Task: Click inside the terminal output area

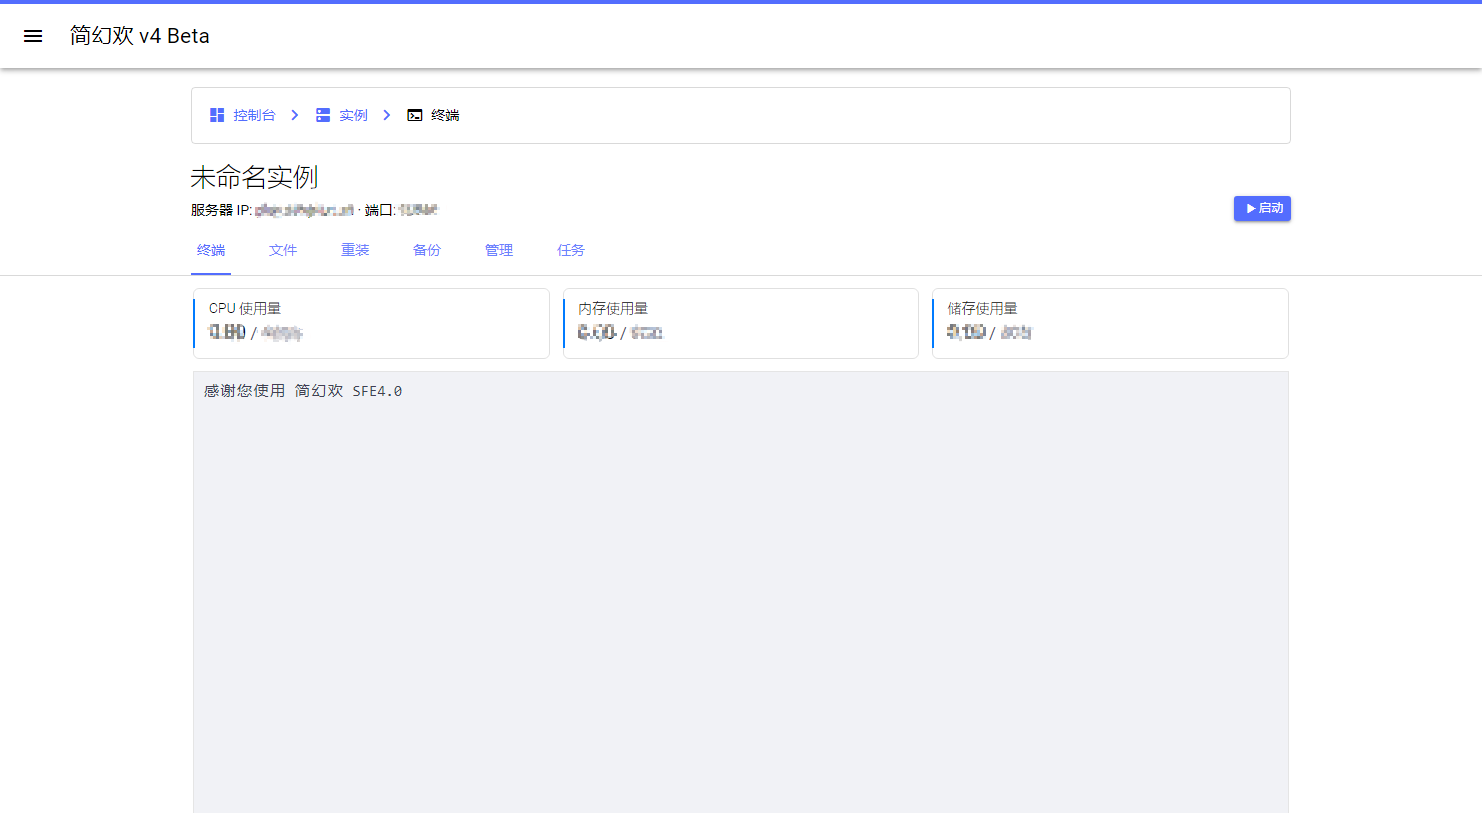Action: tap(740, 590)
